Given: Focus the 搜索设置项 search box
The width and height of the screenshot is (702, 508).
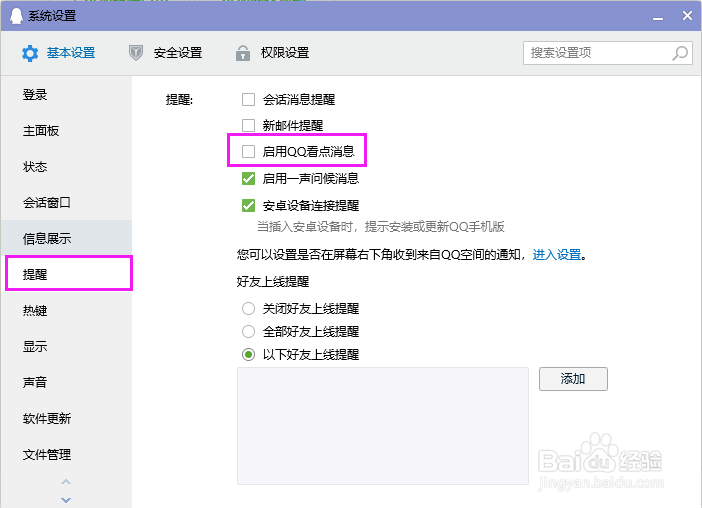Looking at the screenshot, I should (608, 53).
